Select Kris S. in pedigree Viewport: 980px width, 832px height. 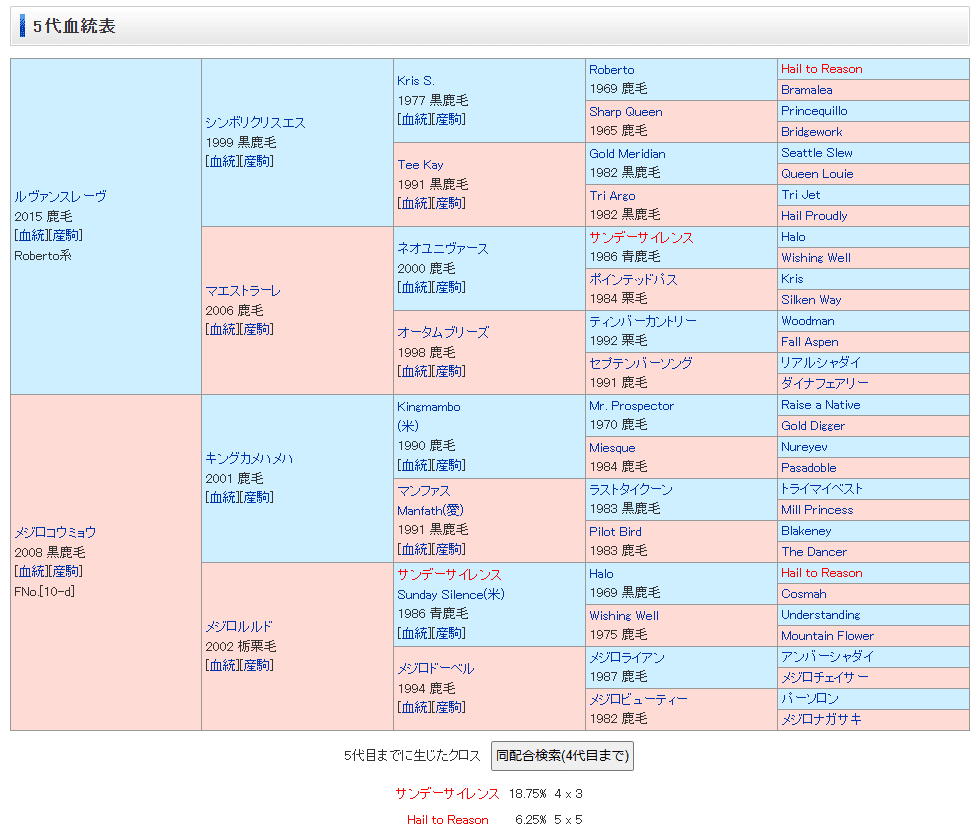pos(416,81)
